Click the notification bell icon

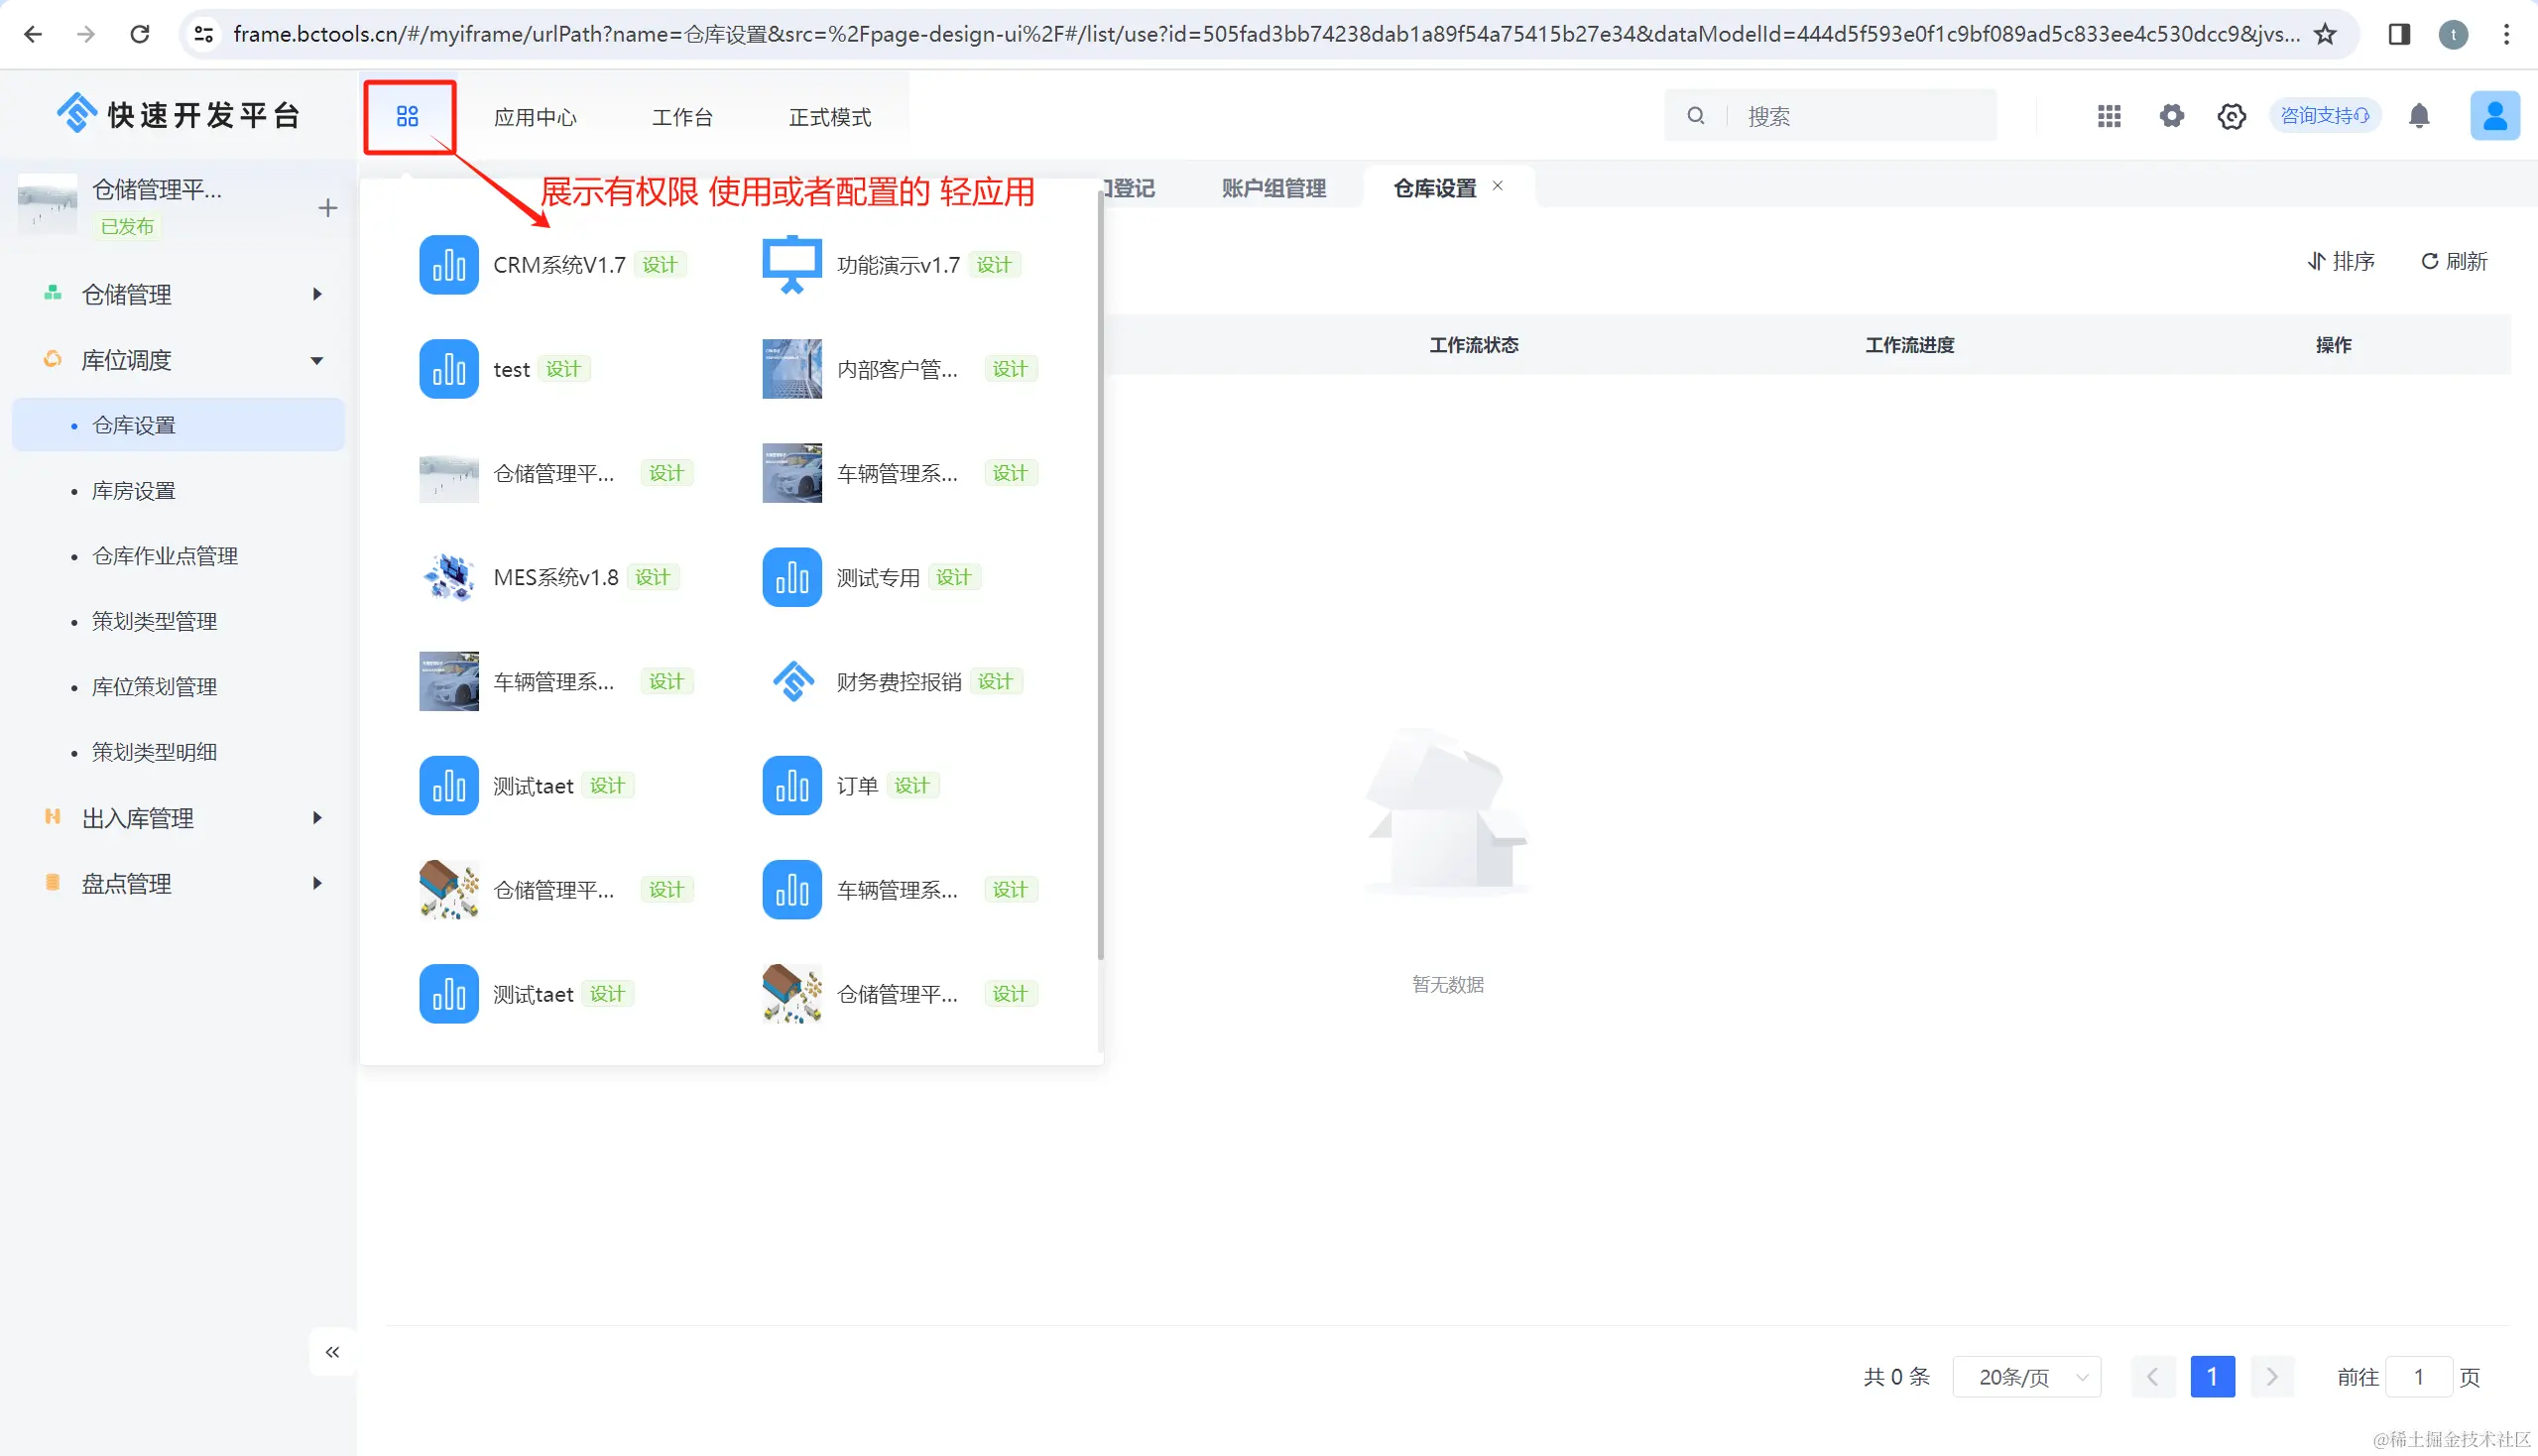2418,116
